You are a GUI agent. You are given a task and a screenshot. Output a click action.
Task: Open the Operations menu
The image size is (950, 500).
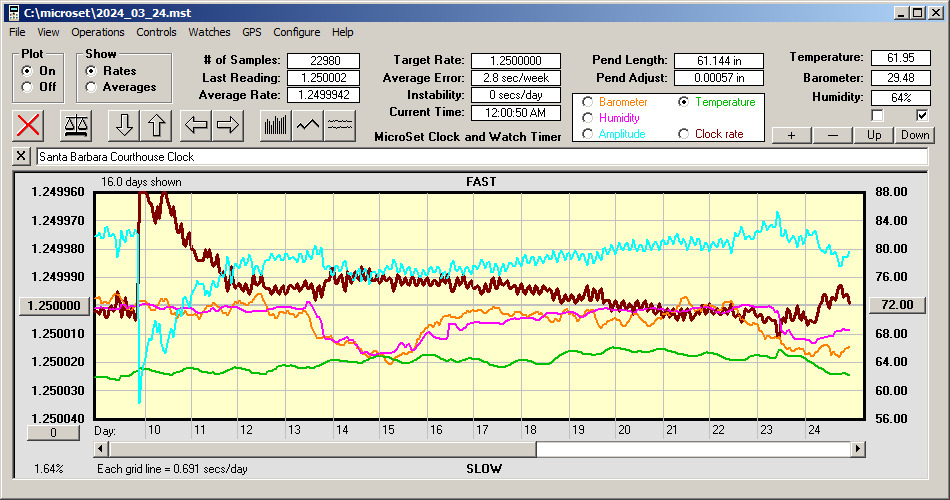(98, 32)
